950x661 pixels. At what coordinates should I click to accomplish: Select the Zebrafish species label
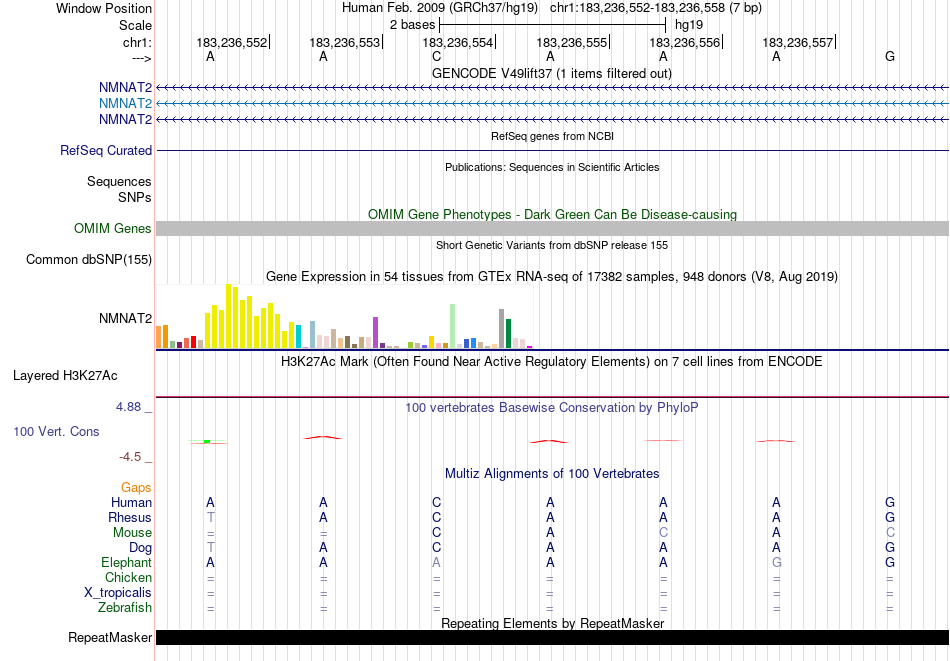(125, 608)
